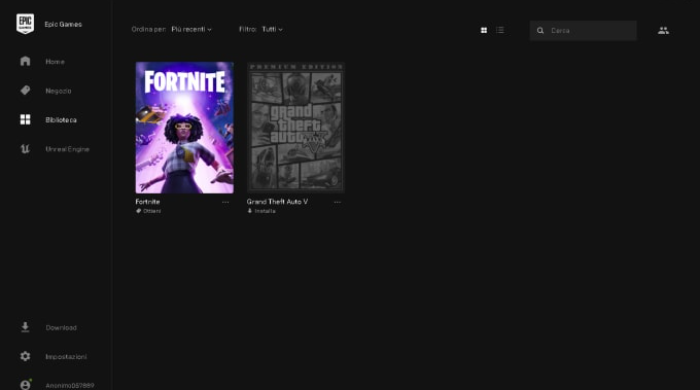This screenshot has width=700, height=390.
Task: Open Fortnite three-dots options menu
Action: (x=225, y=202)
